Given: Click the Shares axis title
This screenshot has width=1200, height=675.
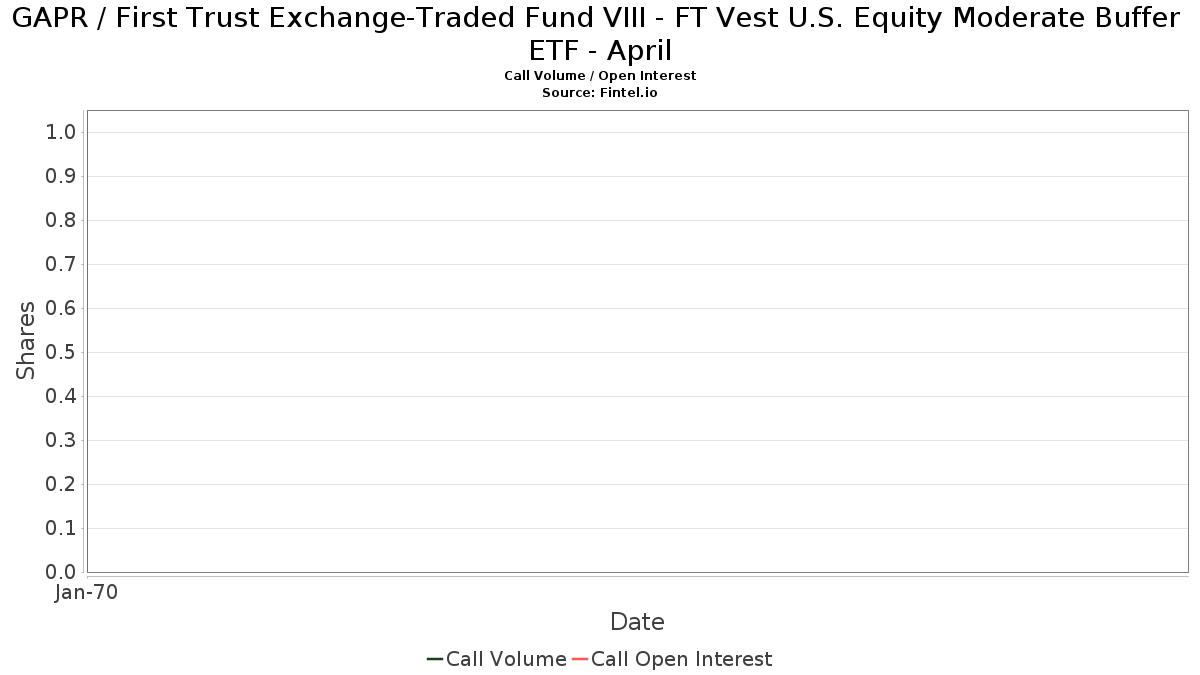Looking at the screenshot, I should pyautogui.click(x=26, y=340).
